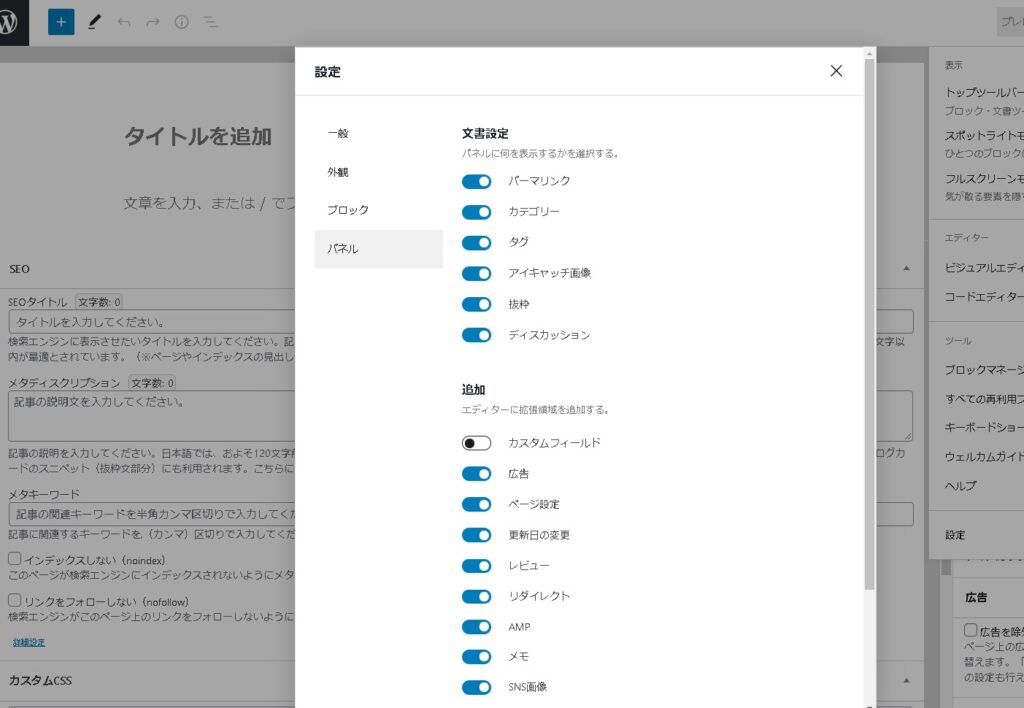Disable the パーマリンク panel toggle

(x=476, y=181)
